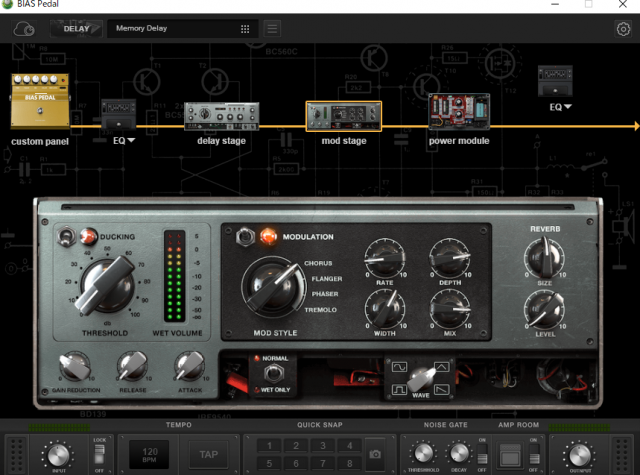Click the 120 BPM tempo field
Screen dimensions: 640x475
click(x=149, y=454)
